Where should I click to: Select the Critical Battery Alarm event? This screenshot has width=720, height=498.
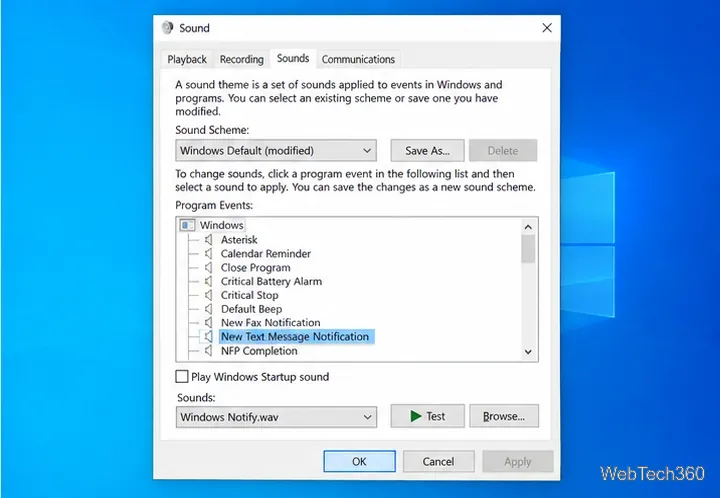coord(271,281)
